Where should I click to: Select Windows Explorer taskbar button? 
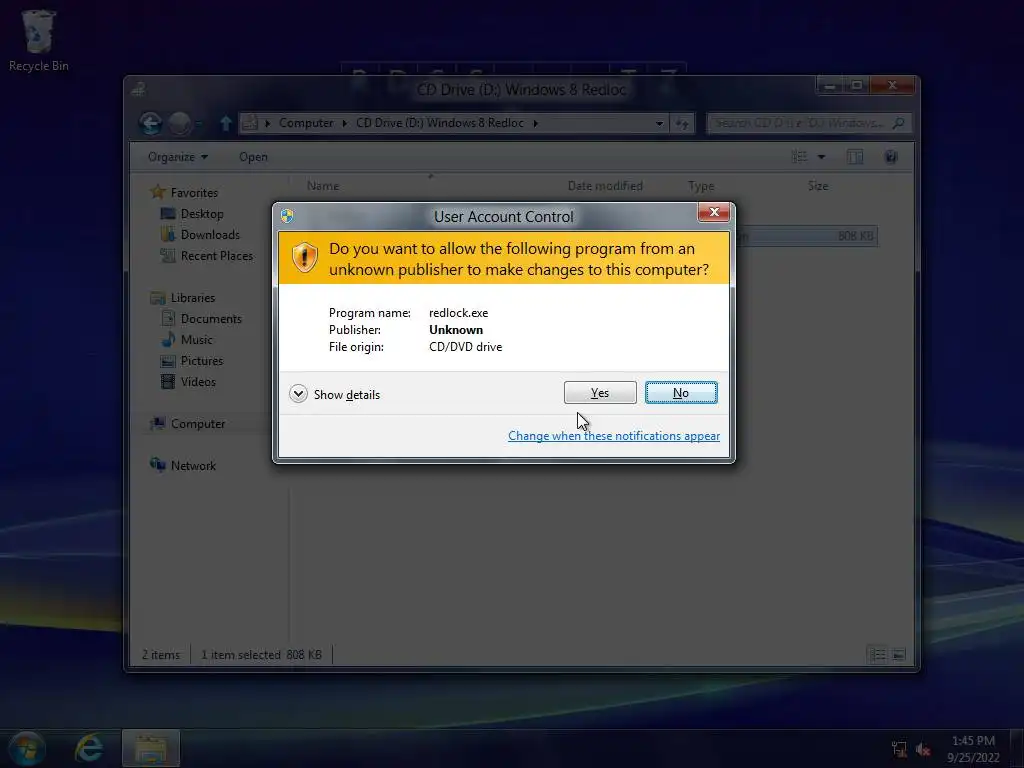tap(151, 748)
